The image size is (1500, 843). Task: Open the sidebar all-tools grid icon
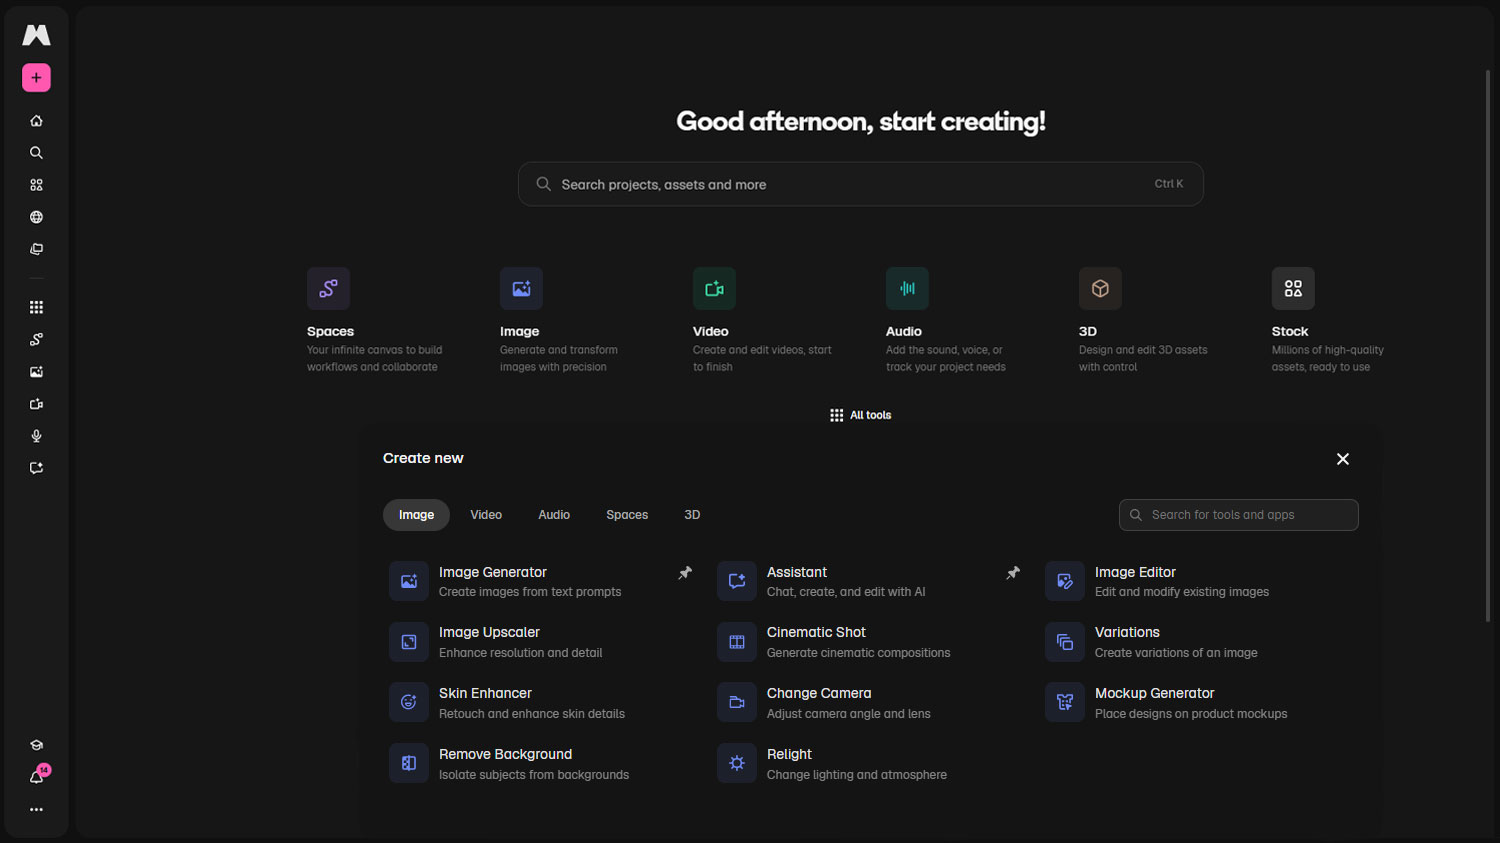point(36,307)
